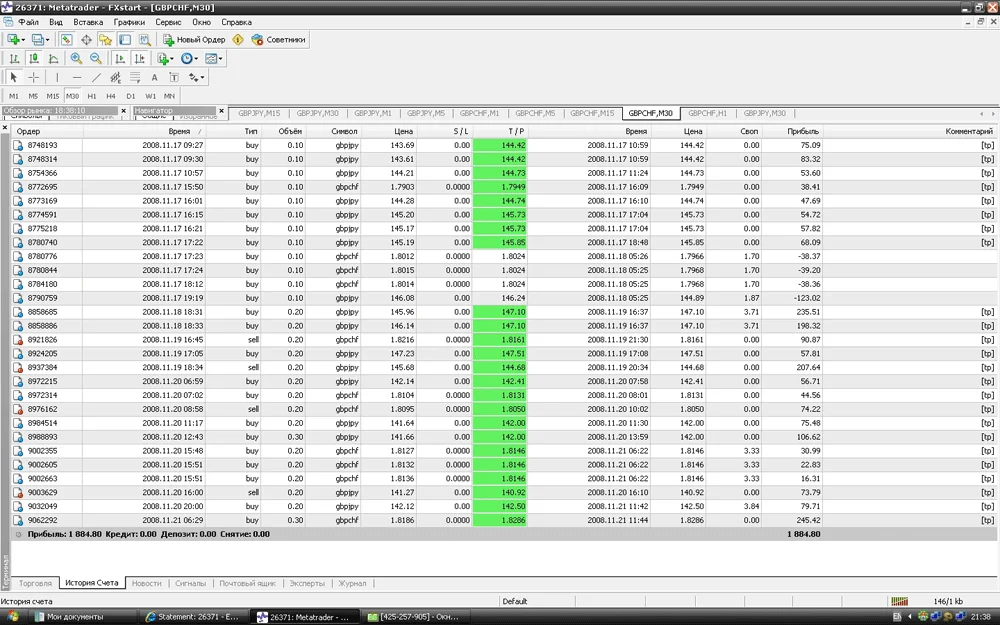Viewport: 1000px width, 625px height.
Task: Draw a vertical line tool
Action: coord(57,77)
